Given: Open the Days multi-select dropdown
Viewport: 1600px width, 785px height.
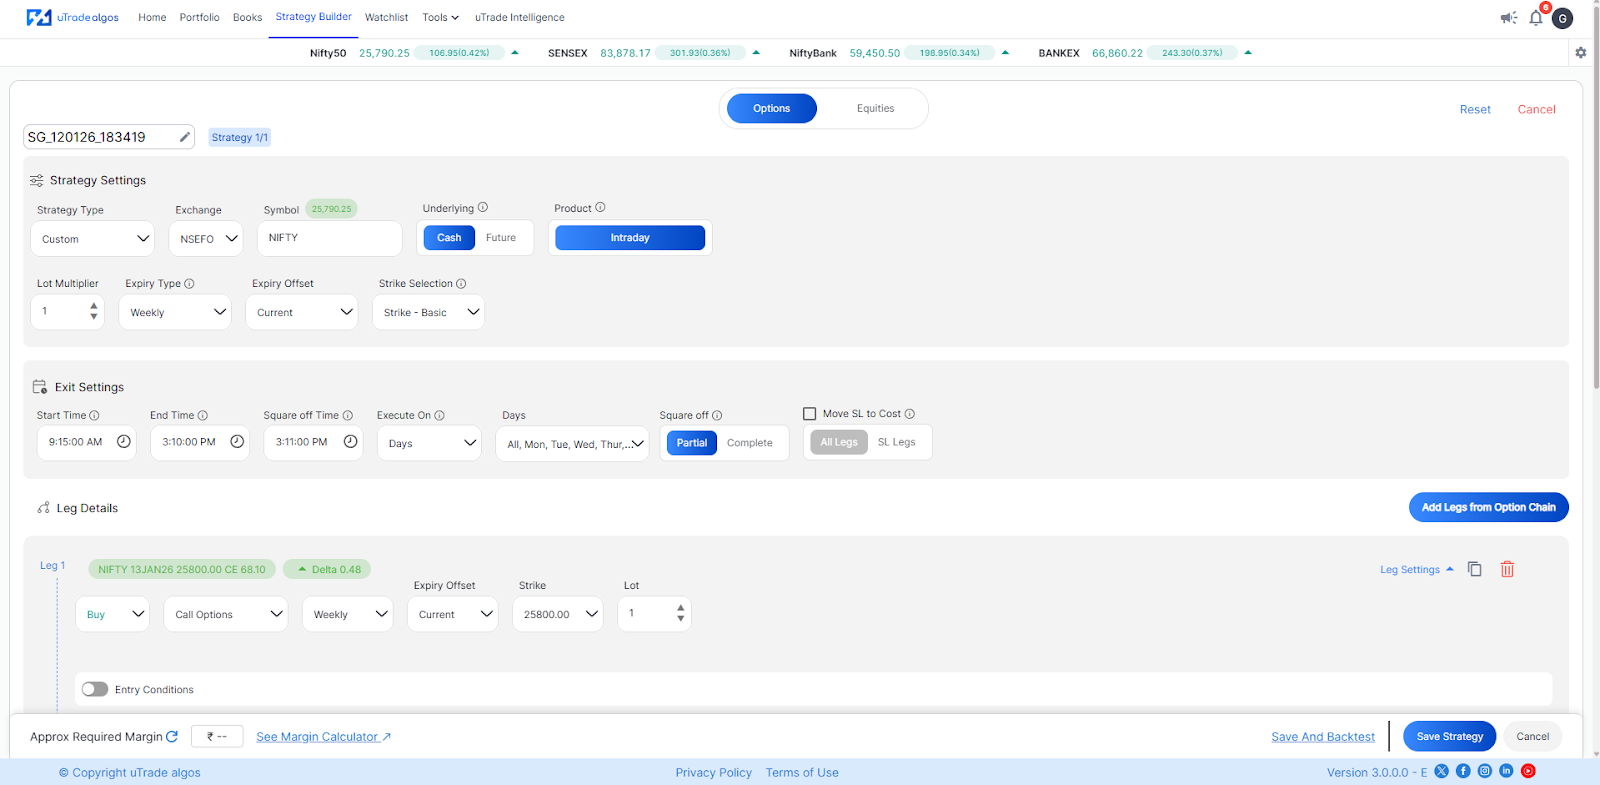Looking at the screenshot, I should coord(572,444).
